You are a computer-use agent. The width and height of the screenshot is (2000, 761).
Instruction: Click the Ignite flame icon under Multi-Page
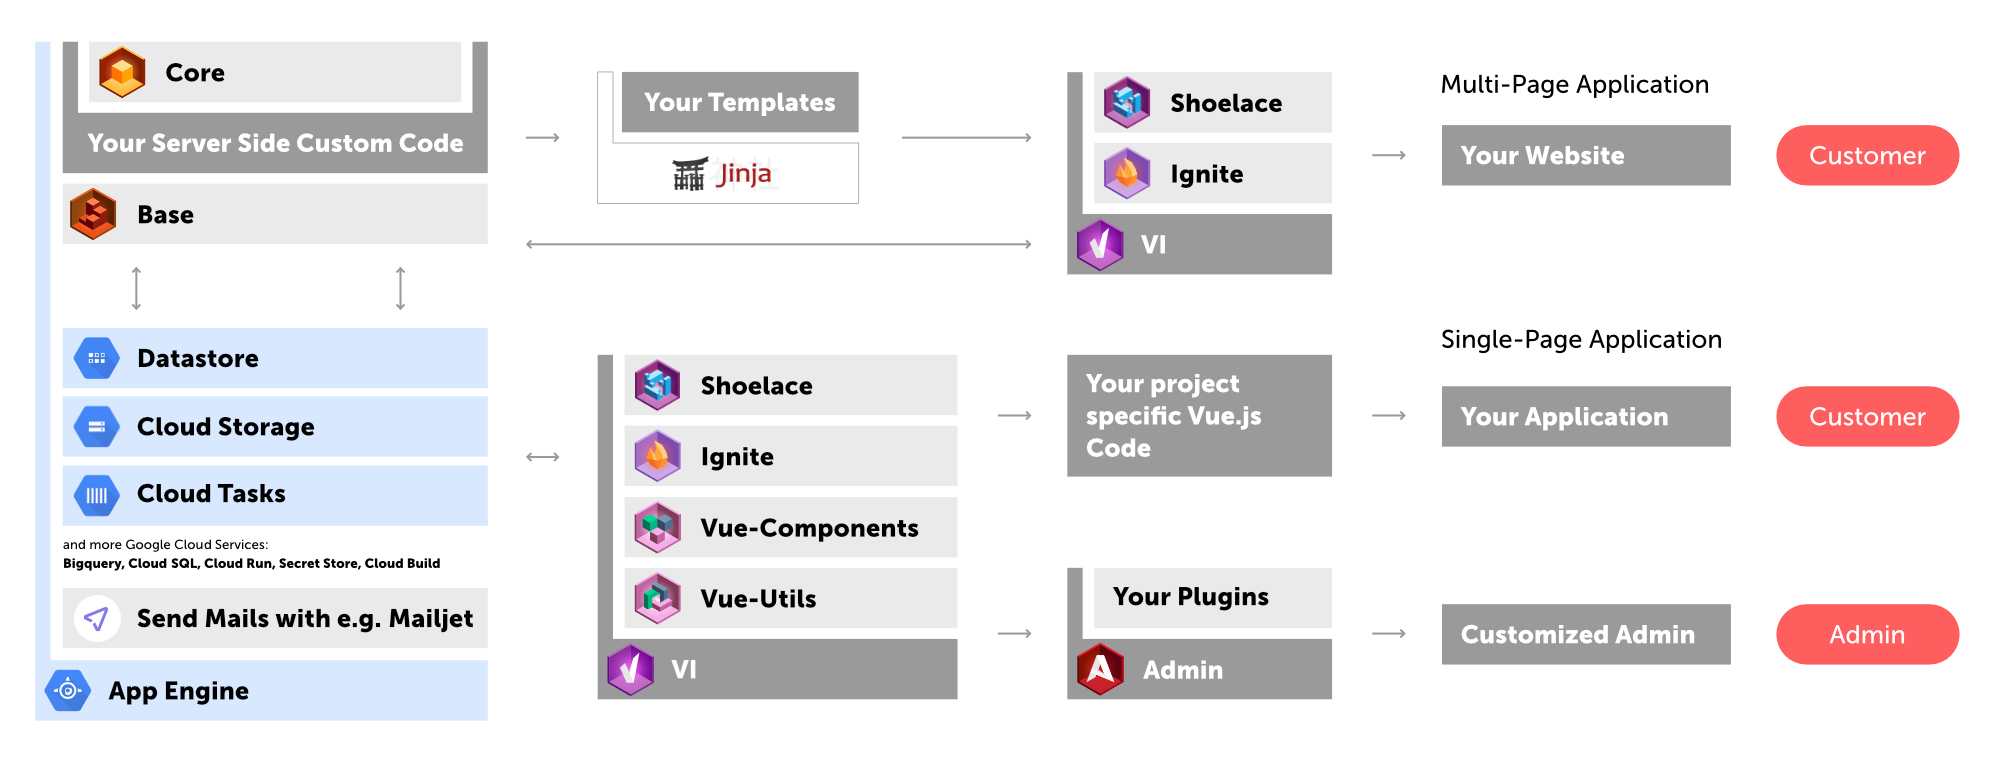[x=1127, y=173]
